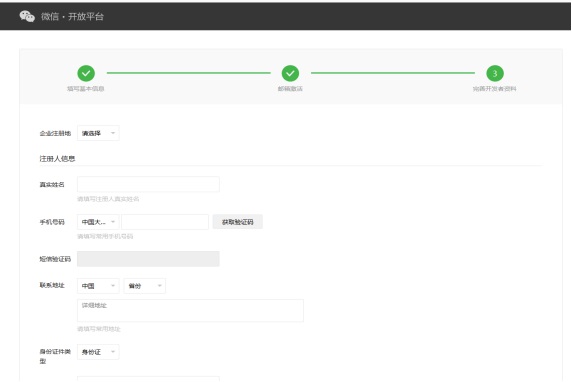Click the 获取验证码 button

[237, 222]
